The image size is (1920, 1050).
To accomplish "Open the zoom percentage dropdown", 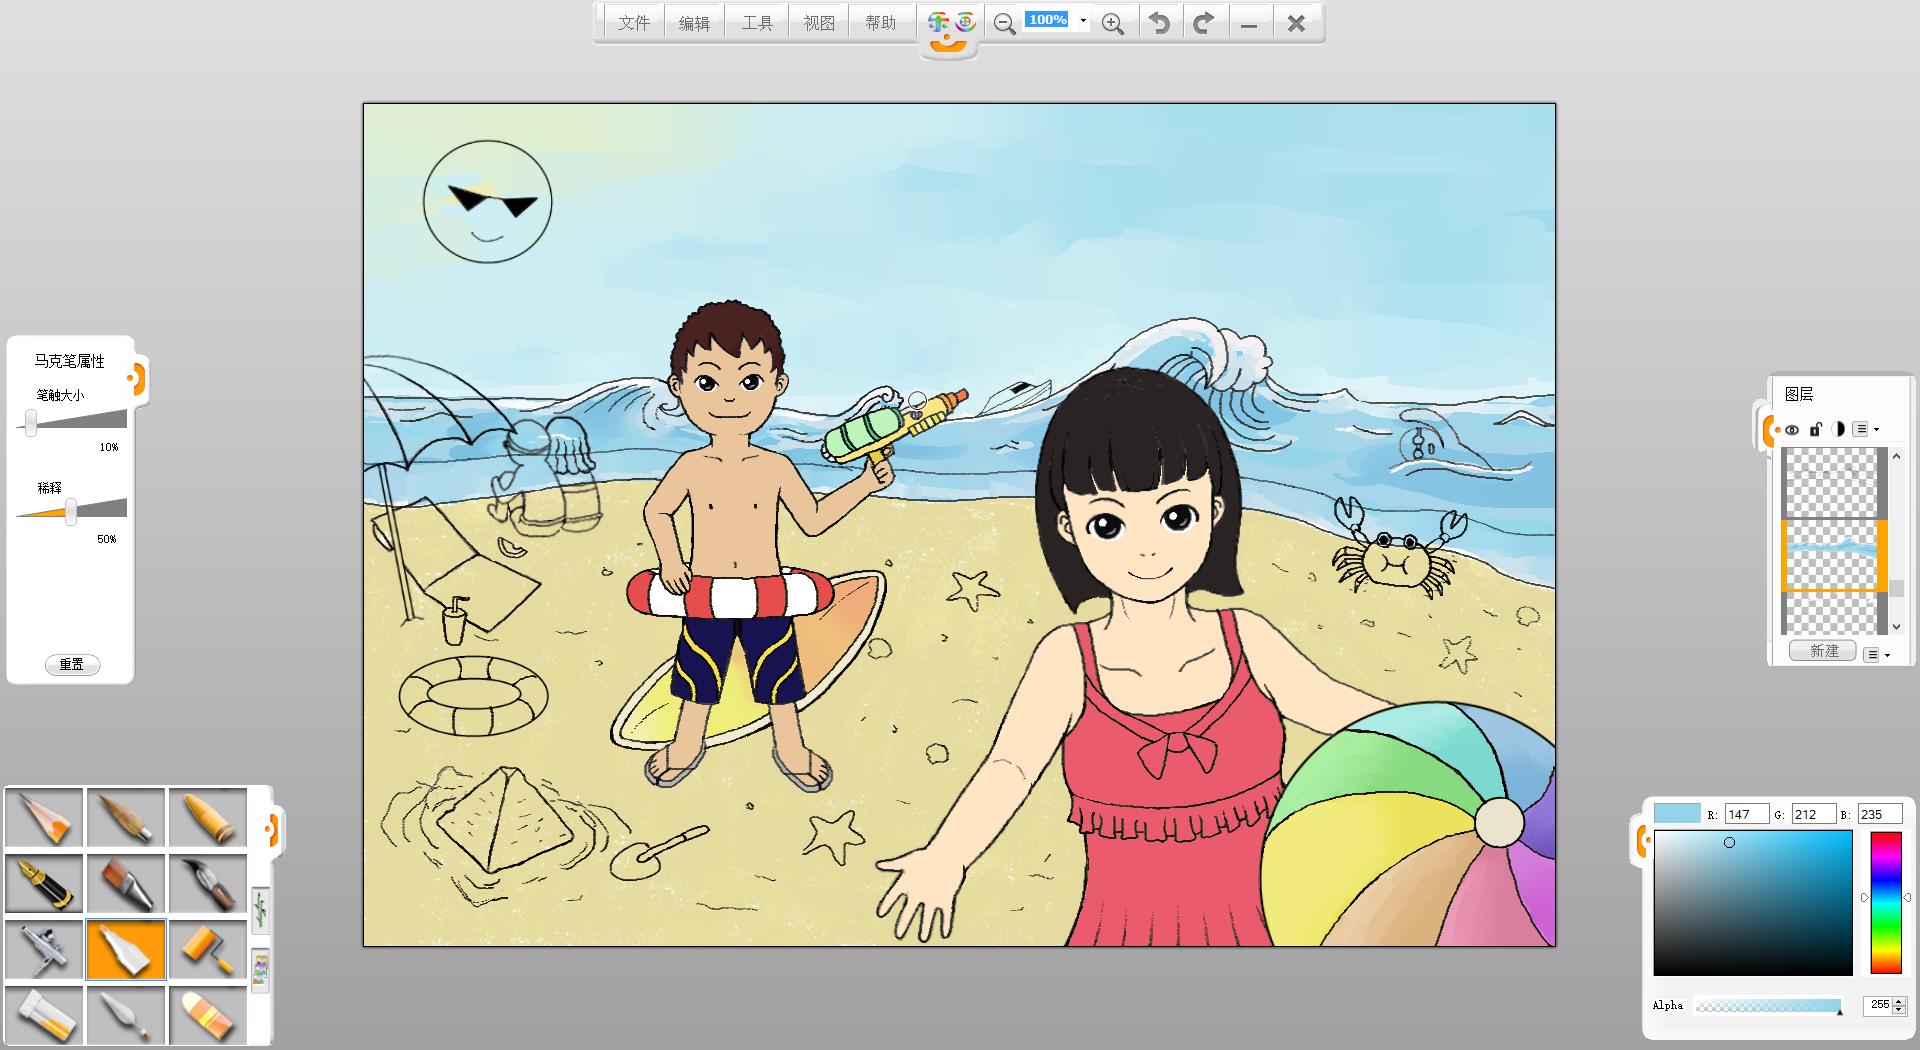I will tap(1083, 21).
